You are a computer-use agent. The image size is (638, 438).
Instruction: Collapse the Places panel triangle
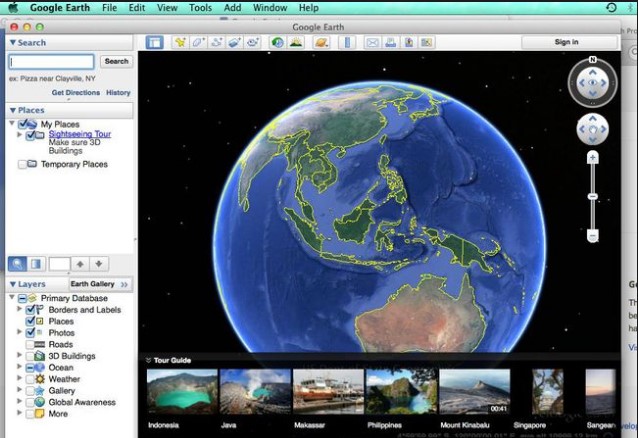tap(13, 110)
